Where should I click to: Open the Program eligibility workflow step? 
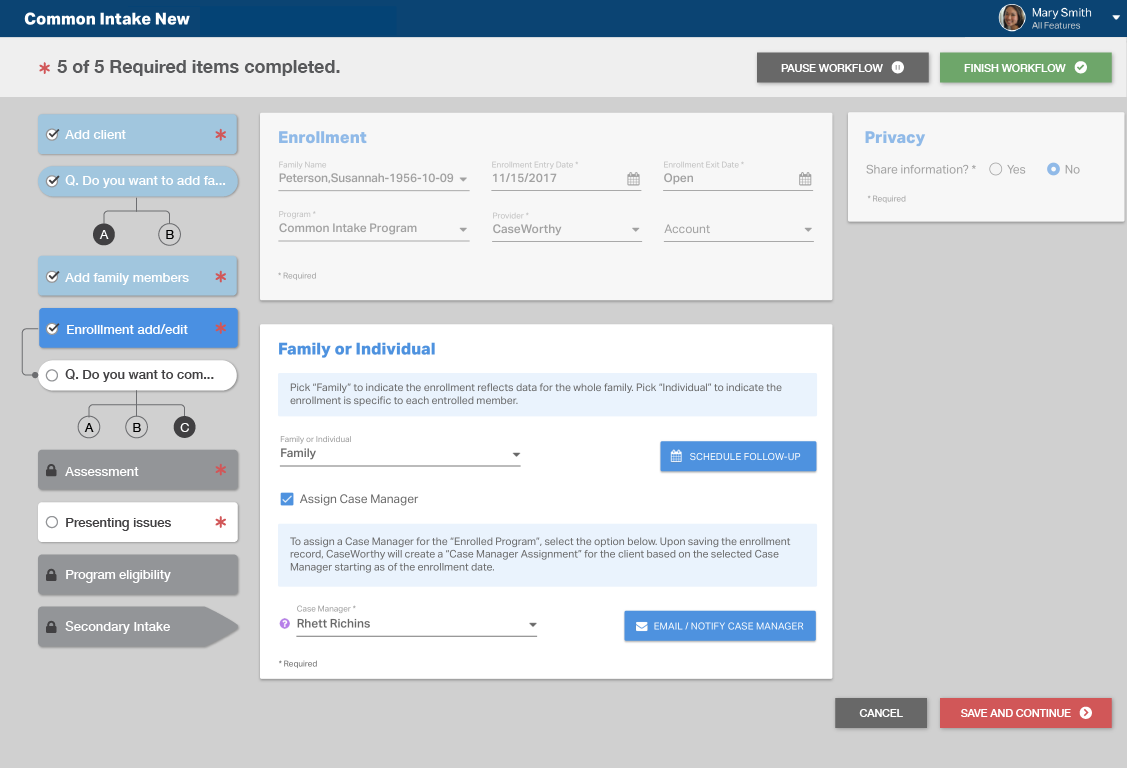tap(138, 575)
